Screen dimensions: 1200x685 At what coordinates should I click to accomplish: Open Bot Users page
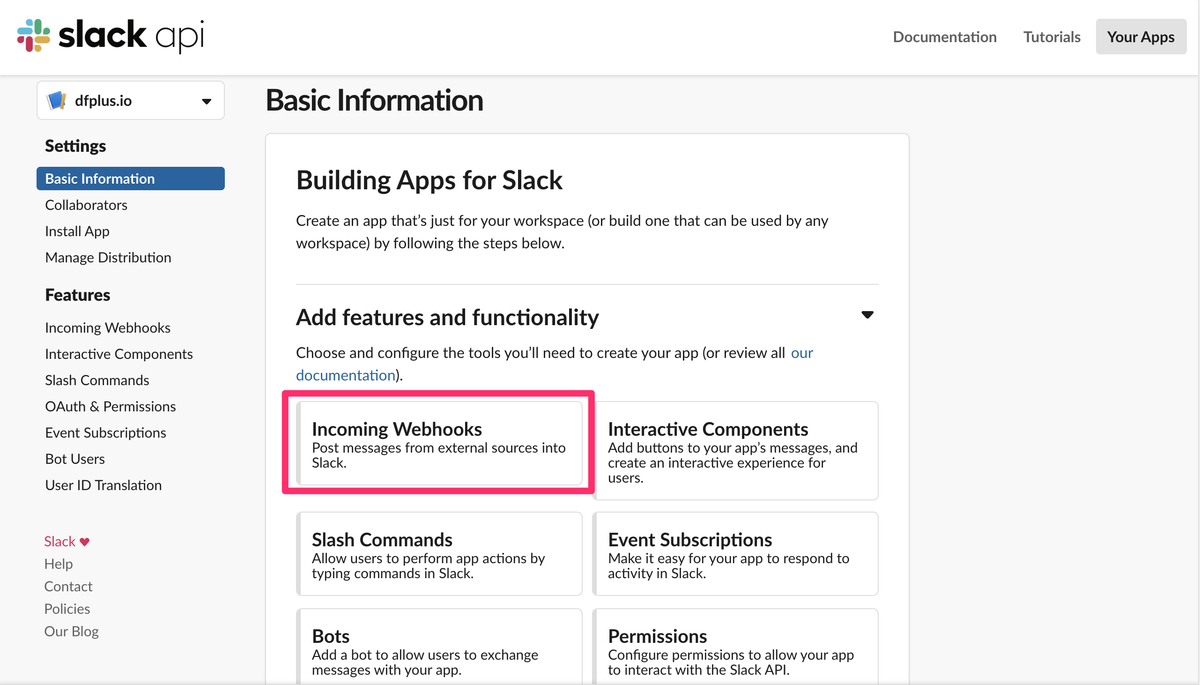[75, 459]
